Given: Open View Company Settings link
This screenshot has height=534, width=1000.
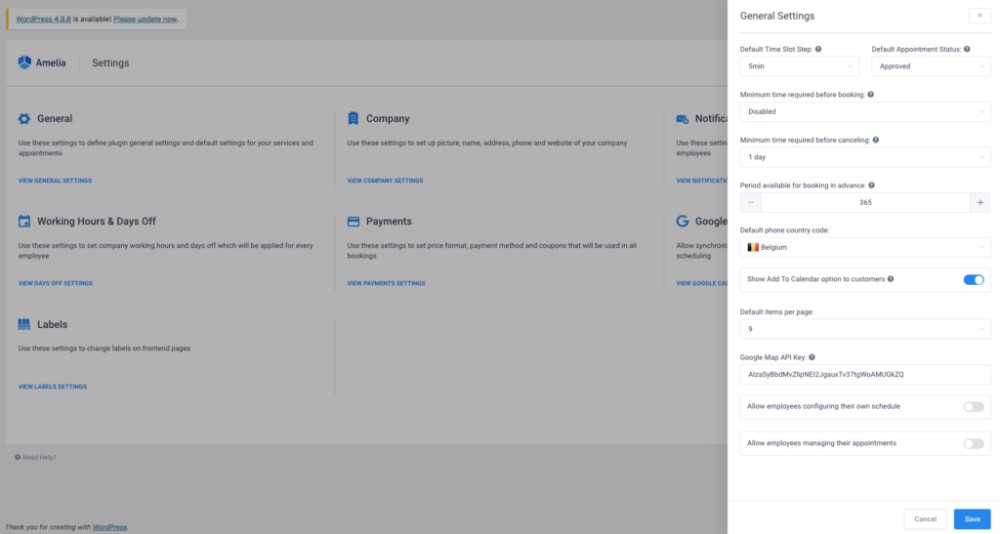Looking at the screenshot, I should (385, 181).
